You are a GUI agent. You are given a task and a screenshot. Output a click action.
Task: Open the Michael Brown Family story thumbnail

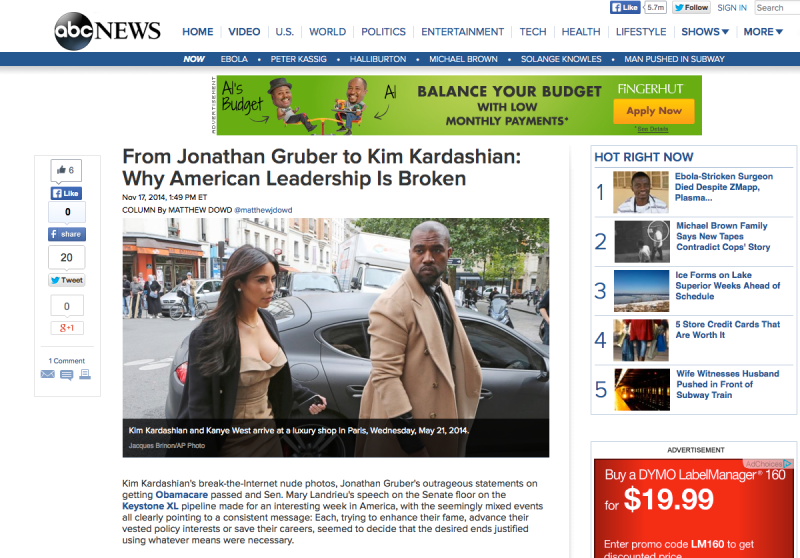coord(642,241)
